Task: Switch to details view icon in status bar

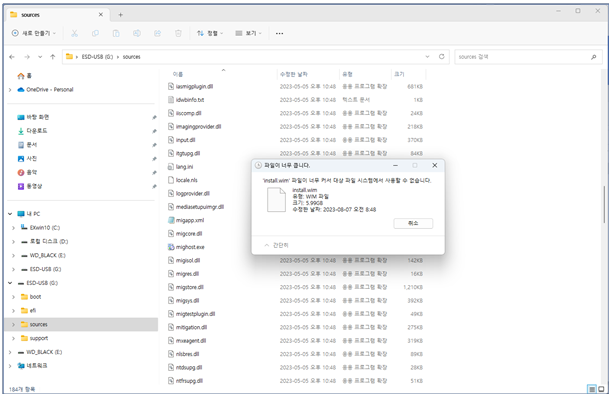Action: (x=592, y=389)
